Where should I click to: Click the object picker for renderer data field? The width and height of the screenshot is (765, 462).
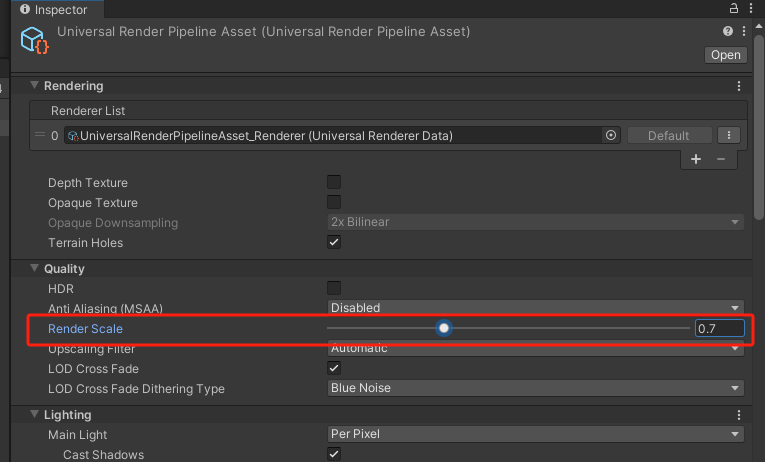click(610, 135)
